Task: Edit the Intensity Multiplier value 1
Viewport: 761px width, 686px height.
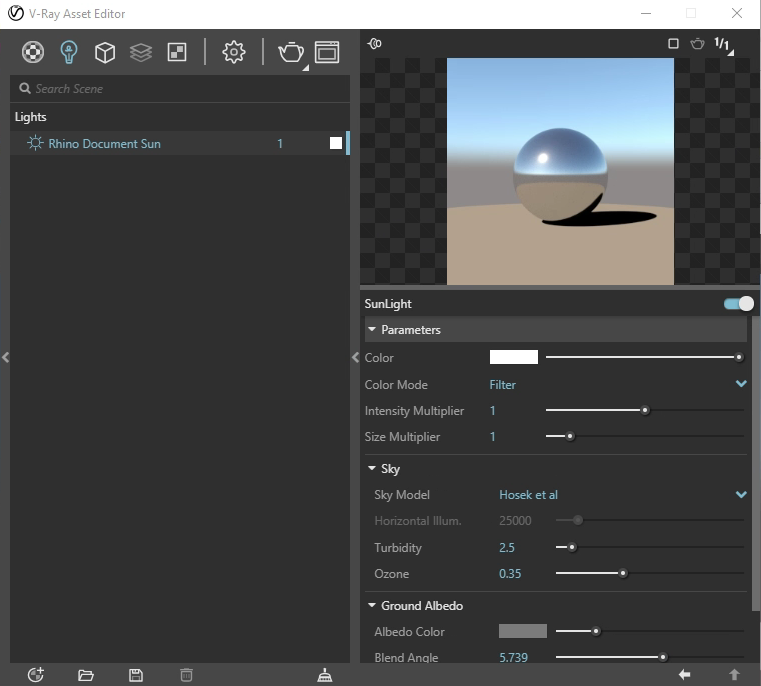Action: 493,411
